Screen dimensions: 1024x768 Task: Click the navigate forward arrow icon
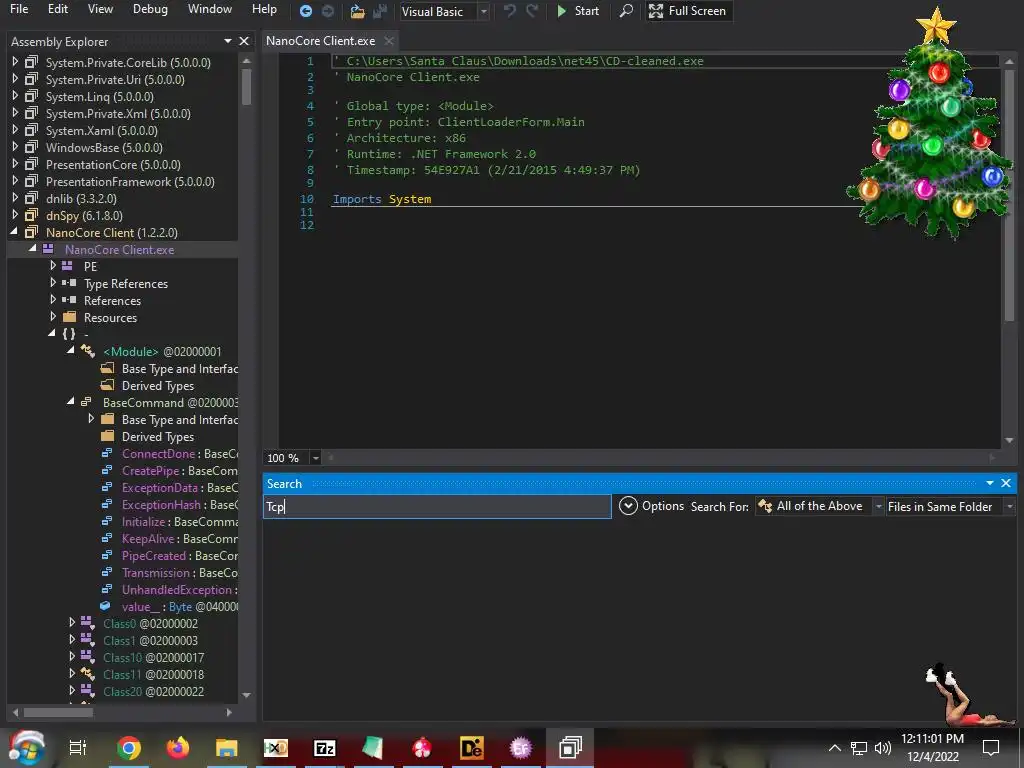tap(328, 11)
